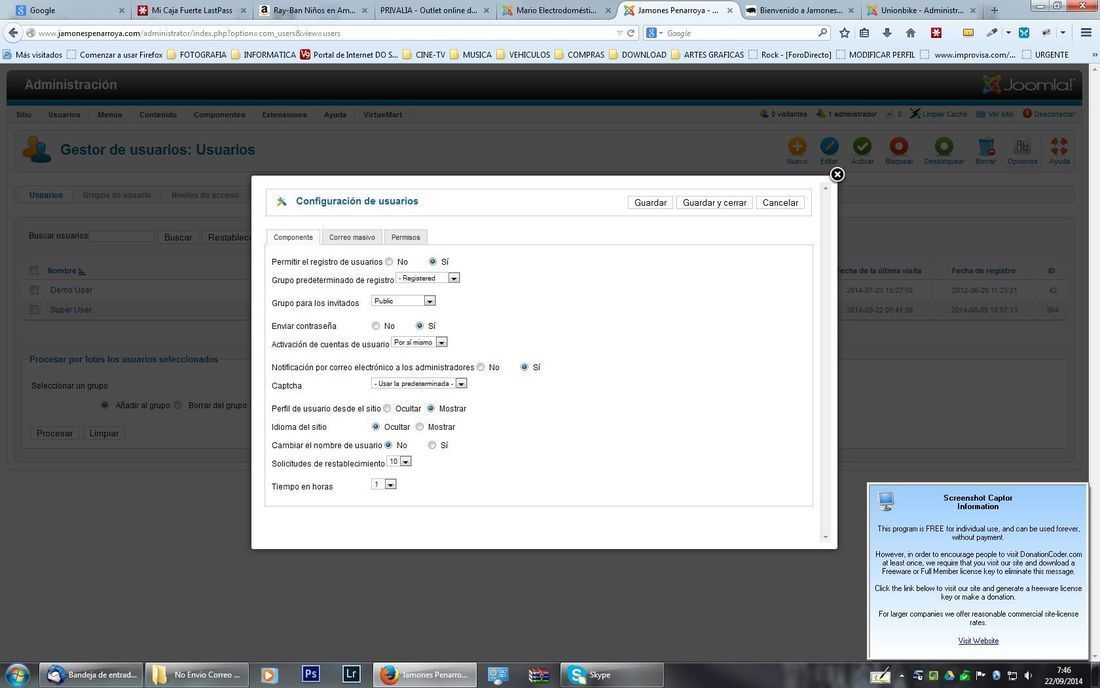Screen dimensions: 1100x688
Task: Set Enviar contraseña to No
Action: [x=376, y=326]
